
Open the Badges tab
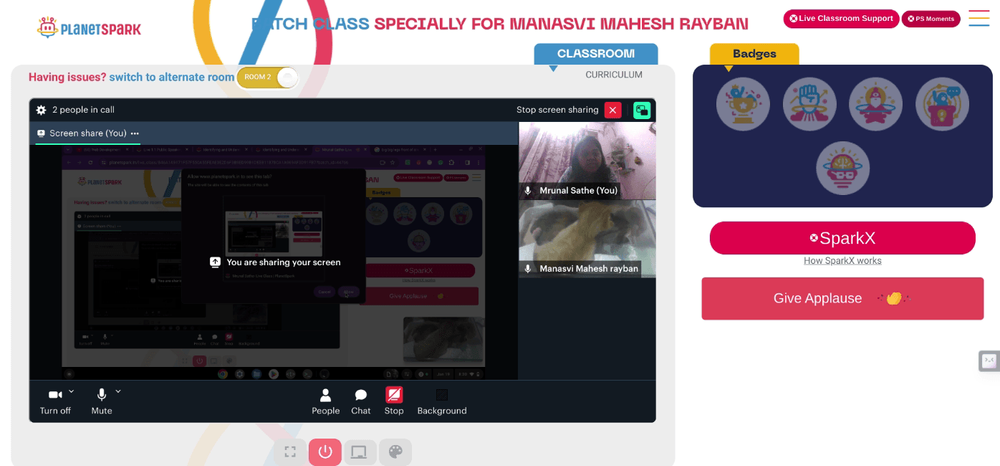(754, 54)
